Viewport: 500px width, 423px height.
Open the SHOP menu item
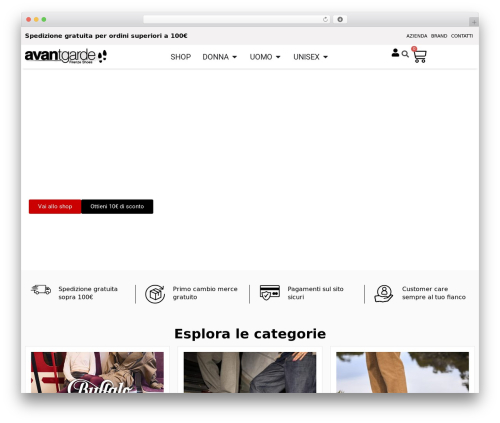tap(181, 57)
